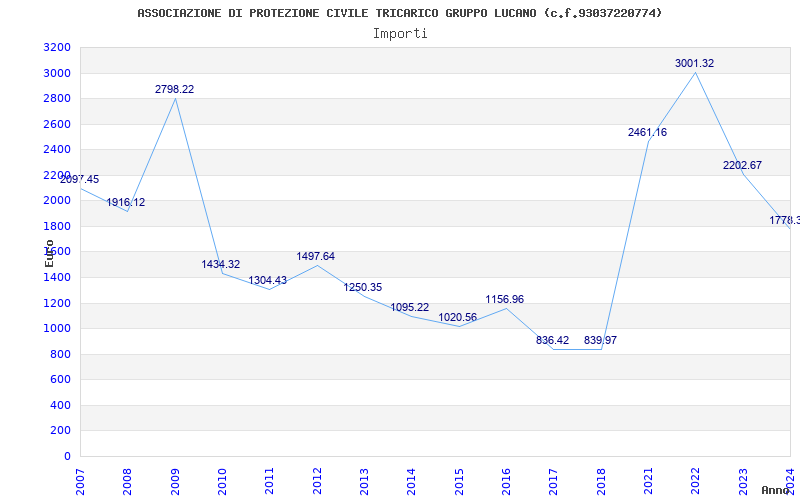This screenshot has height=500, width=800.
Task: Click the Euro y-axis title
Action: (49, 252)
